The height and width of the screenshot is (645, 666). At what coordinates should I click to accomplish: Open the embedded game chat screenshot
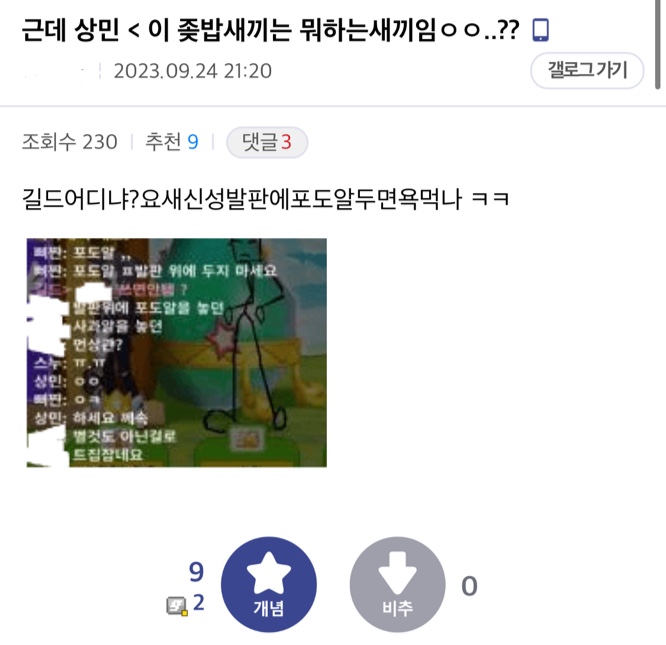coord(177,352)
